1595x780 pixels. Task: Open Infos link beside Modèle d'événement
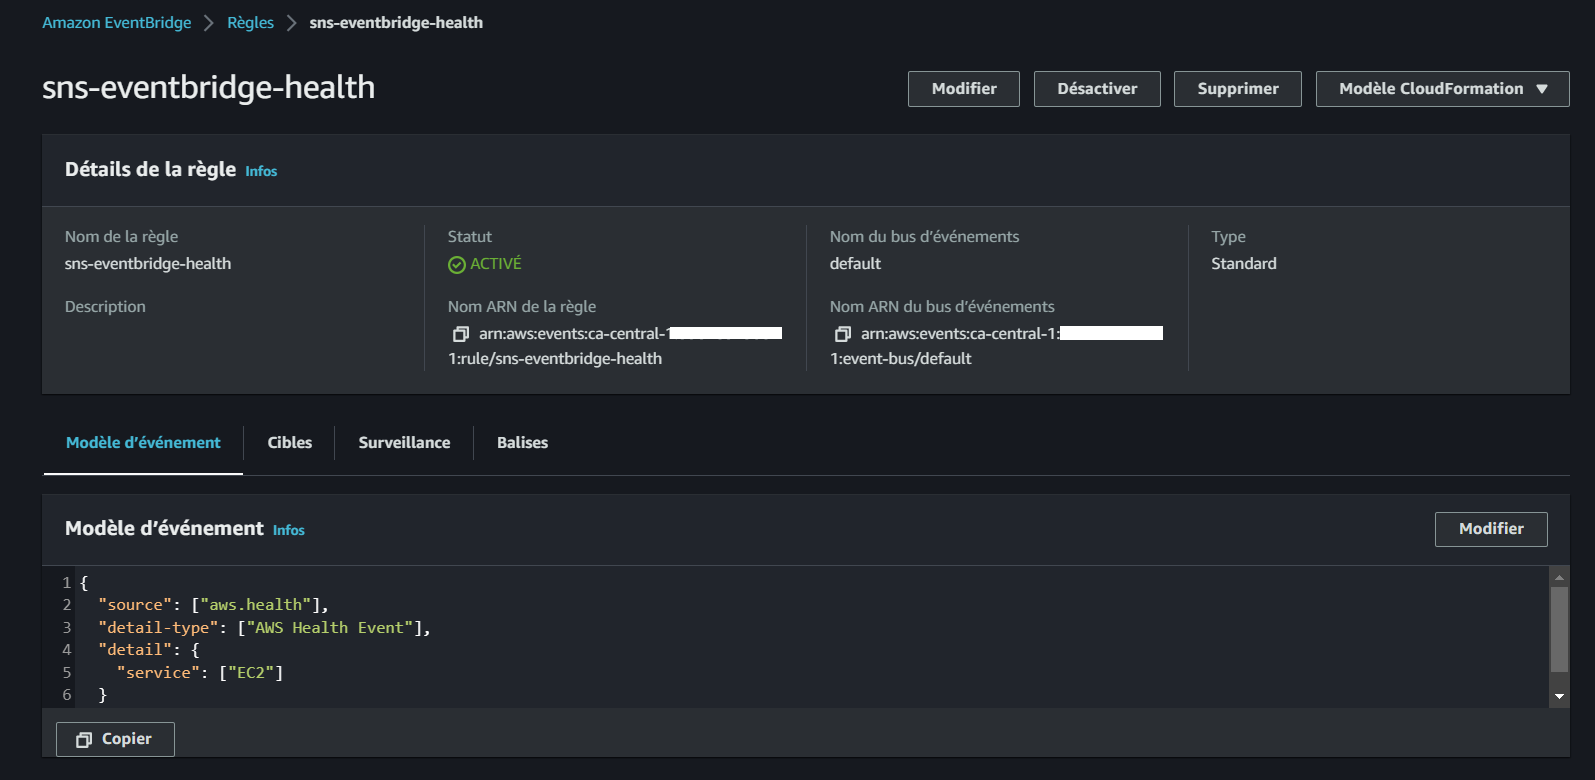[289, 530]
